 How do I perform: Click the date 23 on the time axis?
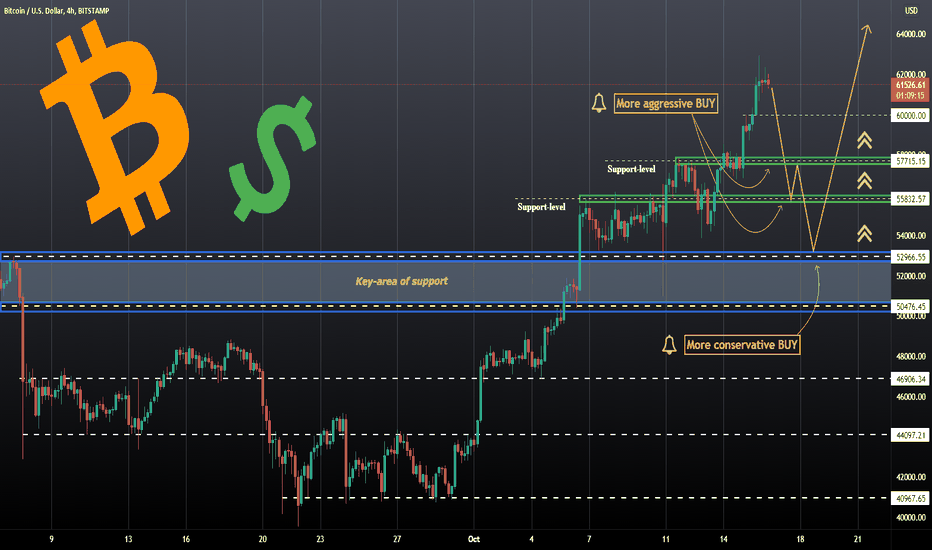[x=320, y=539]
